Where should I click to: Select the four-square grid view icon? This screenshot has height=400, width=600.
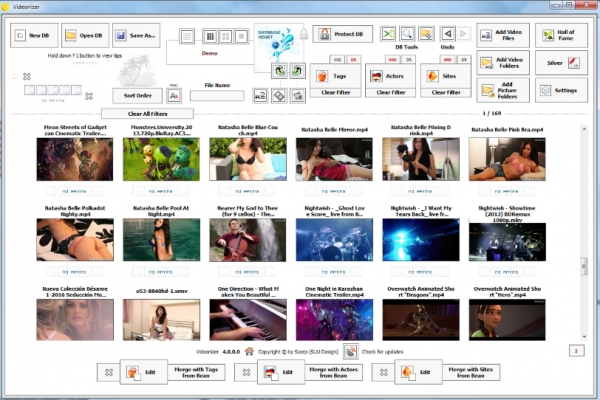pyautogui.click(x=226, y=36)
